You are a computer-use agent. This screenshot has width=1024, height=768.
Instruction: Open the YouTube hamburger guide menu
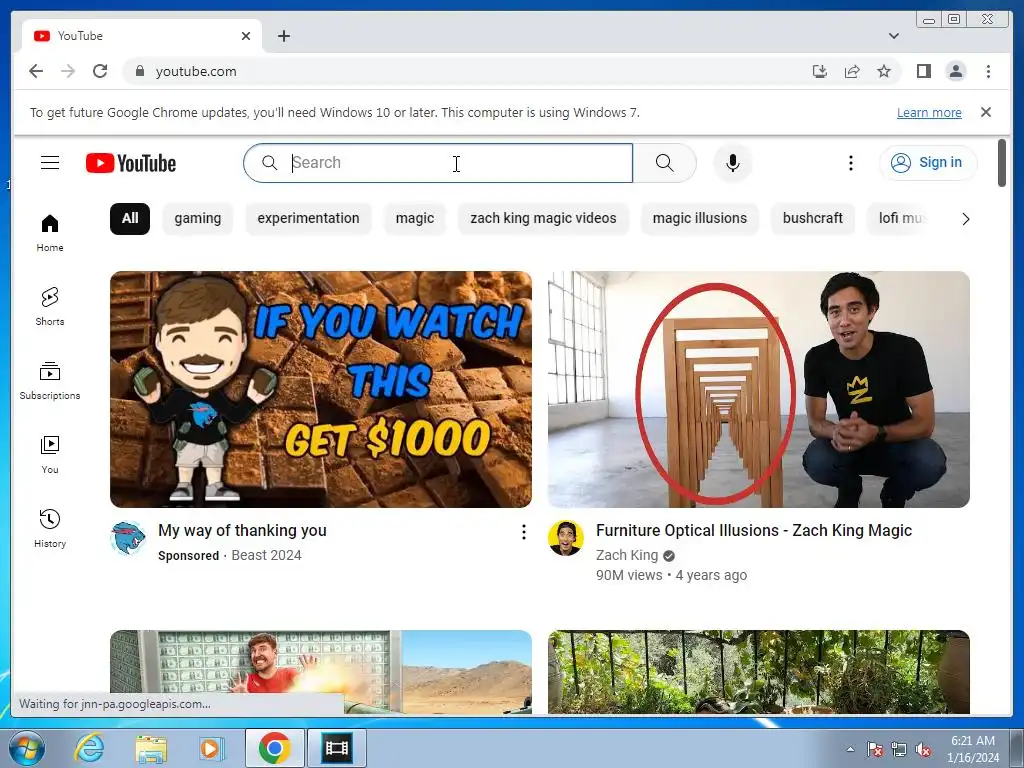(x=50, y=163)
